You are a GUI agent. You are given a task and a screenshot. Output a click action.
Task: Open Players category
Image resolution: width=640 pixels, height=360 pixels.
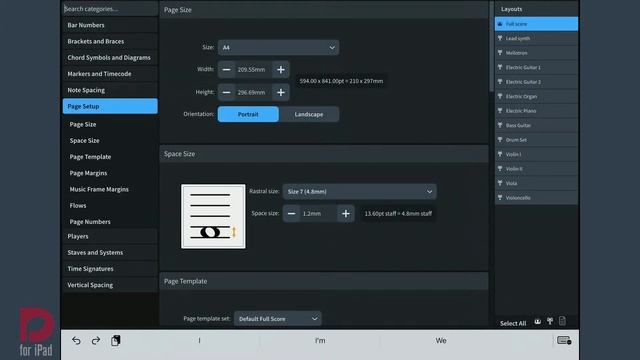[110, 236]
